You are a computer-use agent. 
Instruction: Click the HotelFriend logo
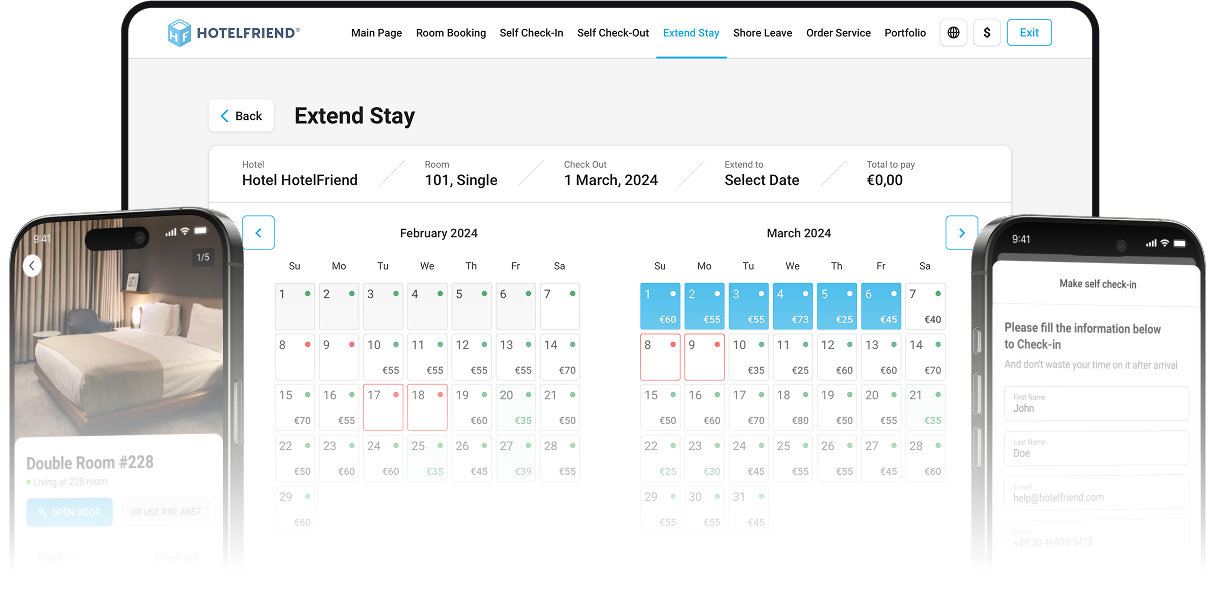[234, 33]
